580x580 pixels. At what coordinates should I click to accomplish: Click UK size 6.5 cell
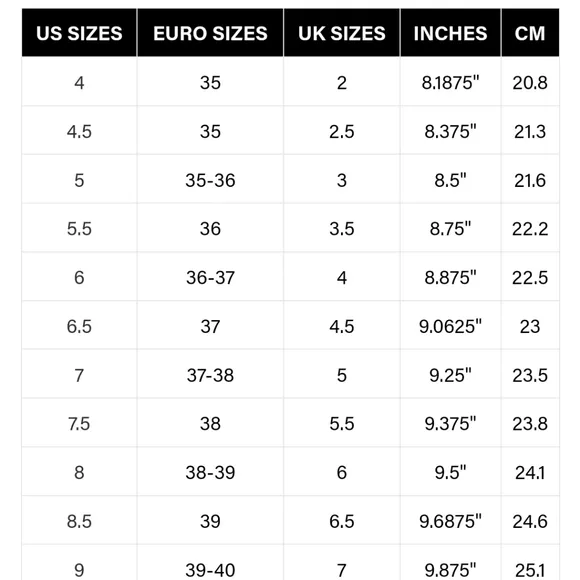click(342, 521)
